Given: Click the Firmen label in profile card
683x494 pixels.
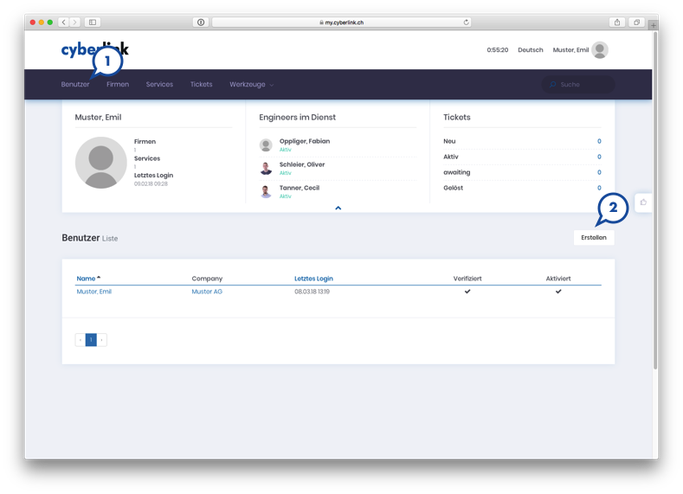Looking at the screenshot, I should (x=145, y=142).
